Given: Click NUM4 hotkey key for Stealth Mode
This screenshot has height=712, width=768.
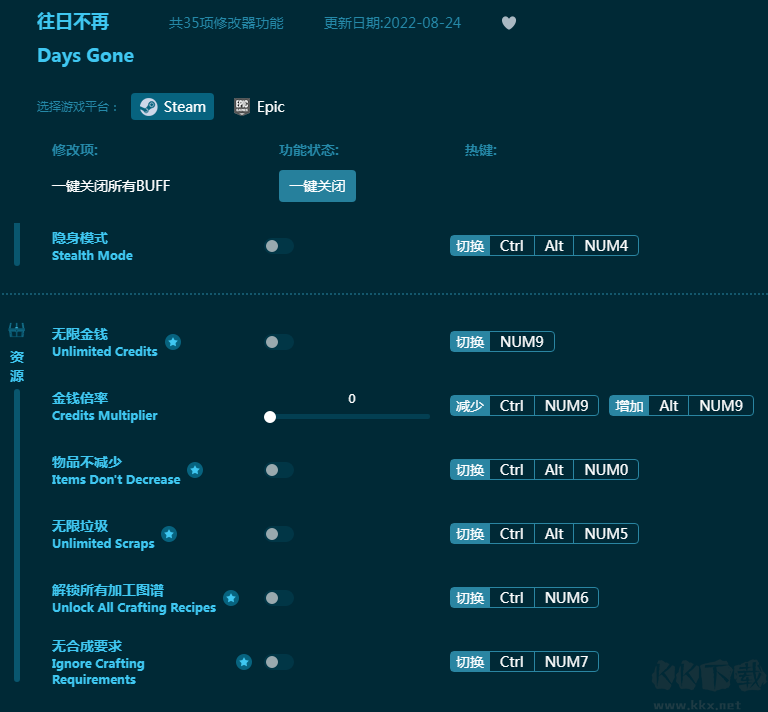Looking at the screenshot, I should tap(606, 246).
